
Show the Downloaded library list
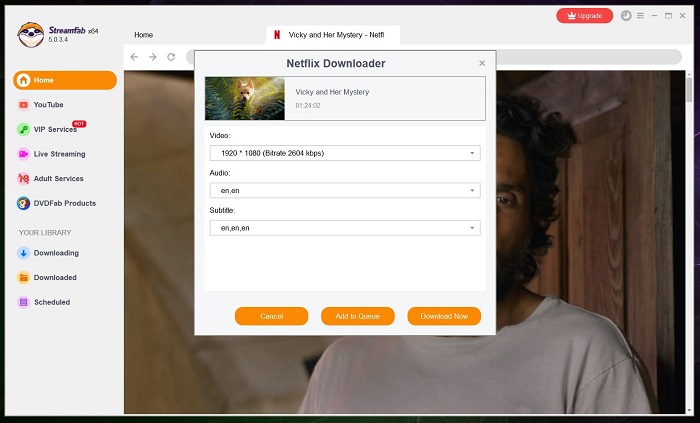point(55,278)
